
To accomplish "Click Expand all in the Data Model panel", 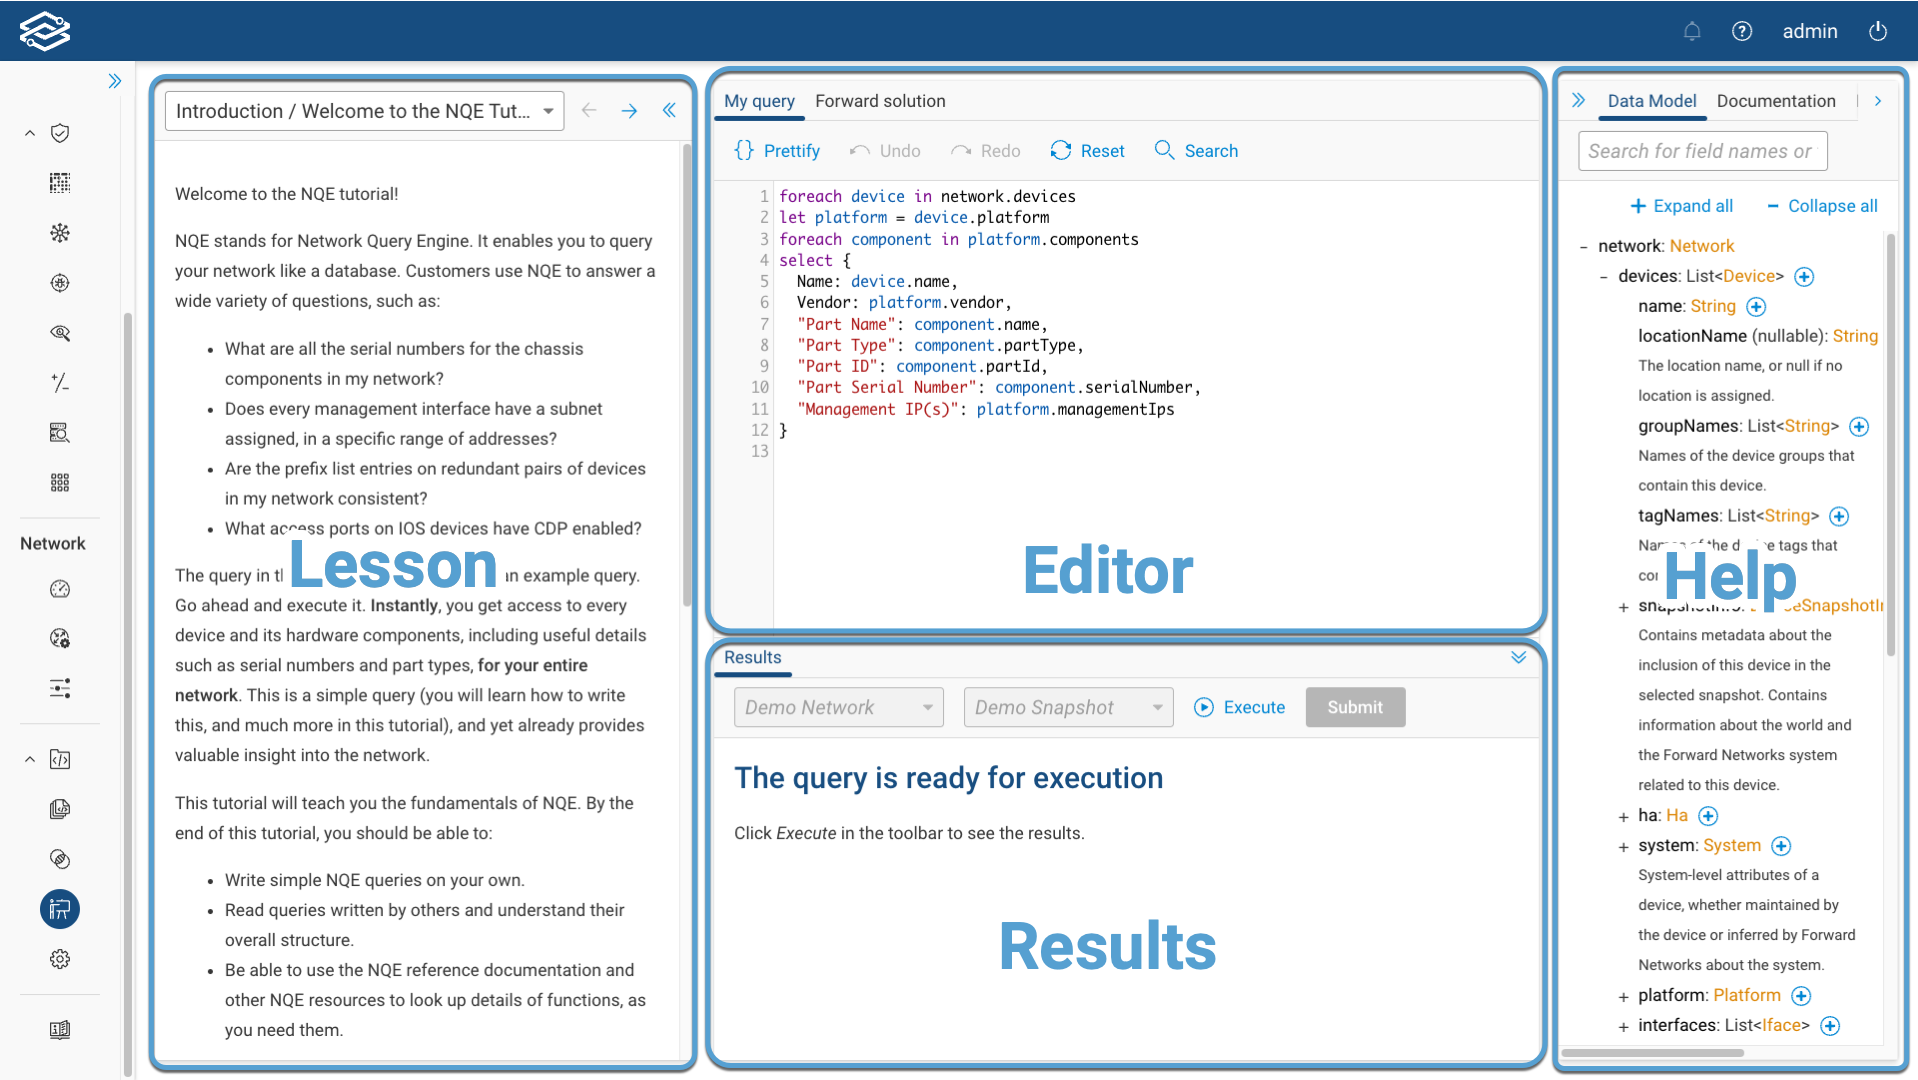I will pos(1681,206).
